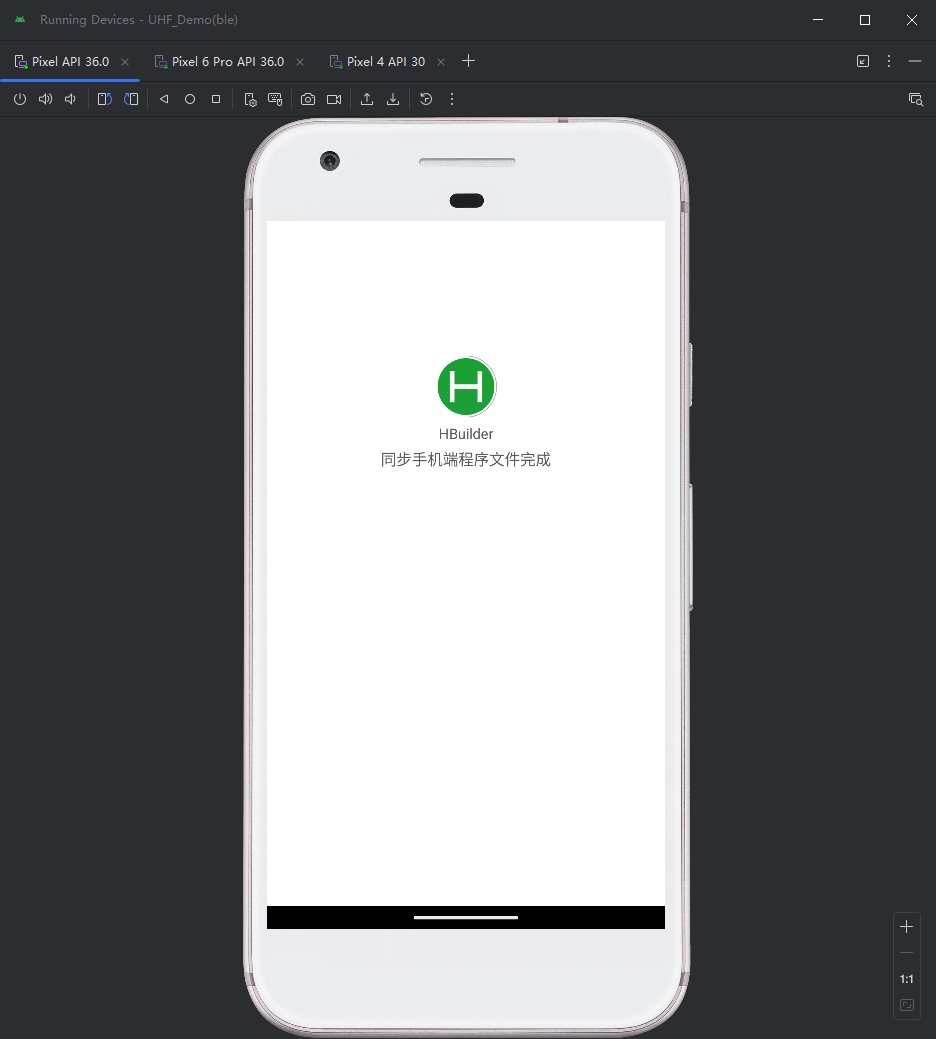Add a device with plus tab button
The width and height of the screenshot is (936, 1039).
tap(468, 61)
